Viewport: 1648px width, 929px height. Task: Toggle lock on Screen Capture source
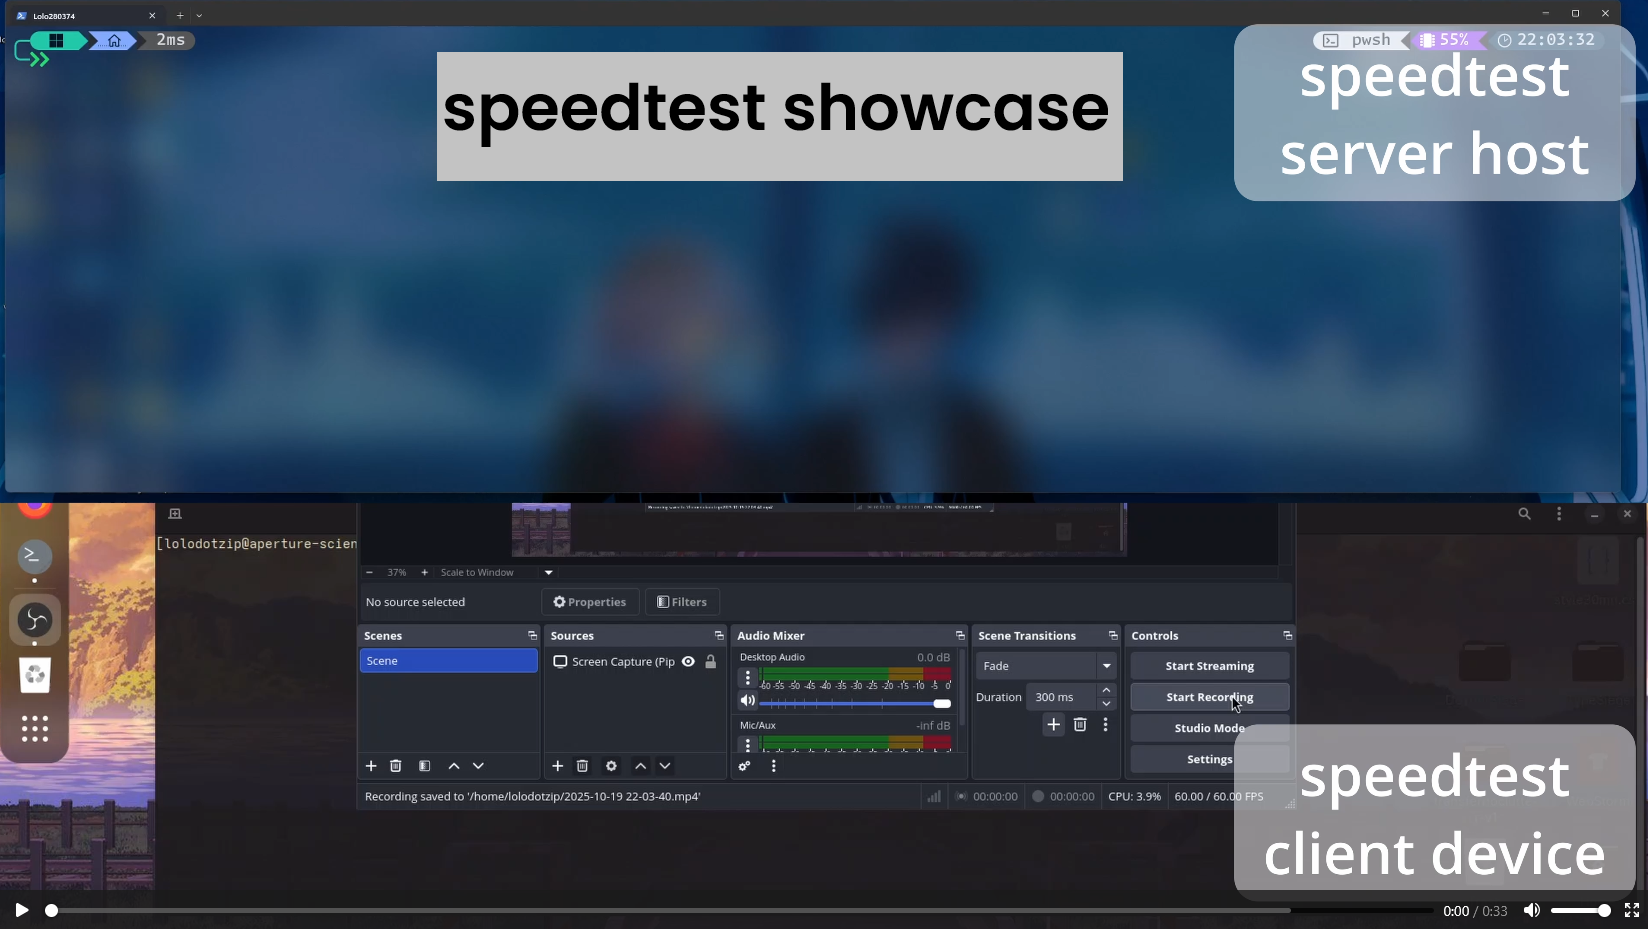click(x=711, y=662)
